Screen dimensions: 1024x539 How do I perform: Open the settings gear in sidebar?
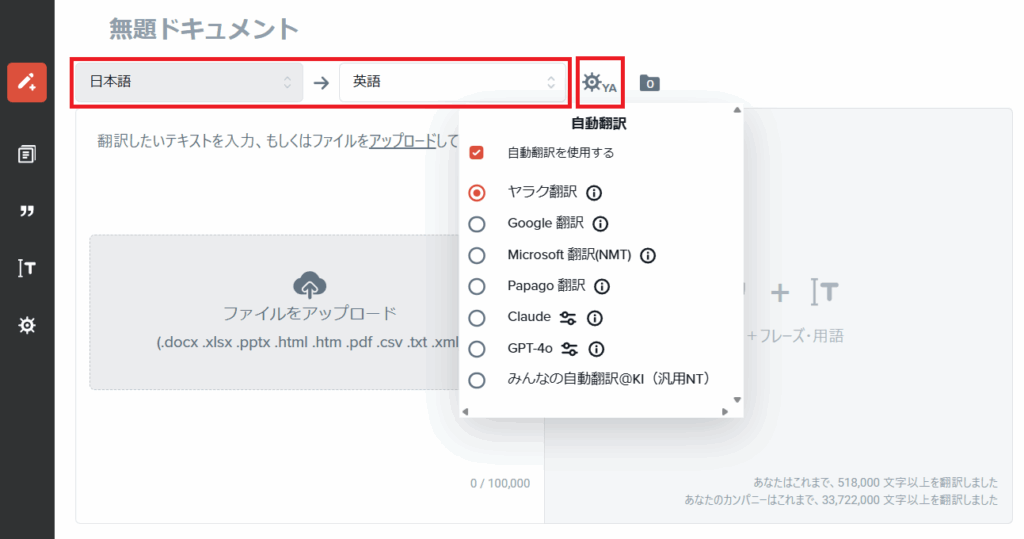tap(27, 325)
